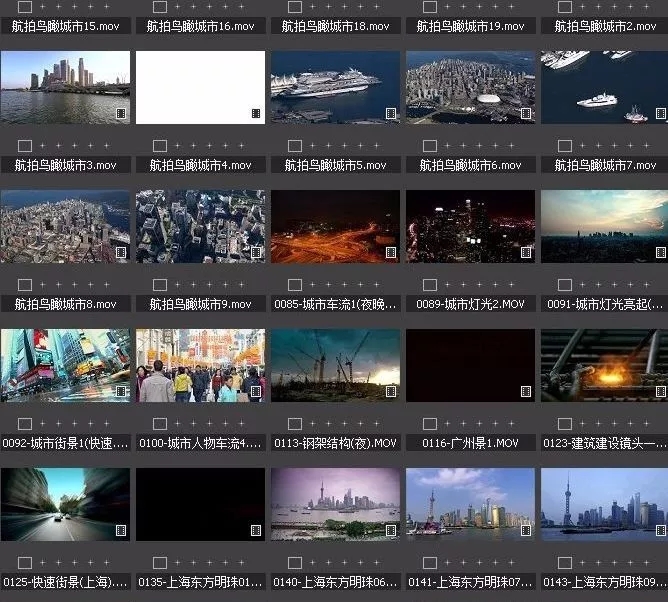
Task: Click the file name 0123-建筑建设镜头一…
Action: coord(605,443)
